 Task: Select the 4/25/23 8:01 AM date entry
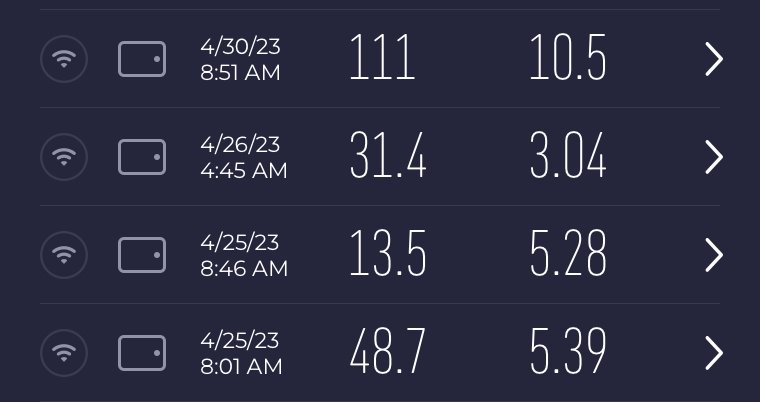240,353
